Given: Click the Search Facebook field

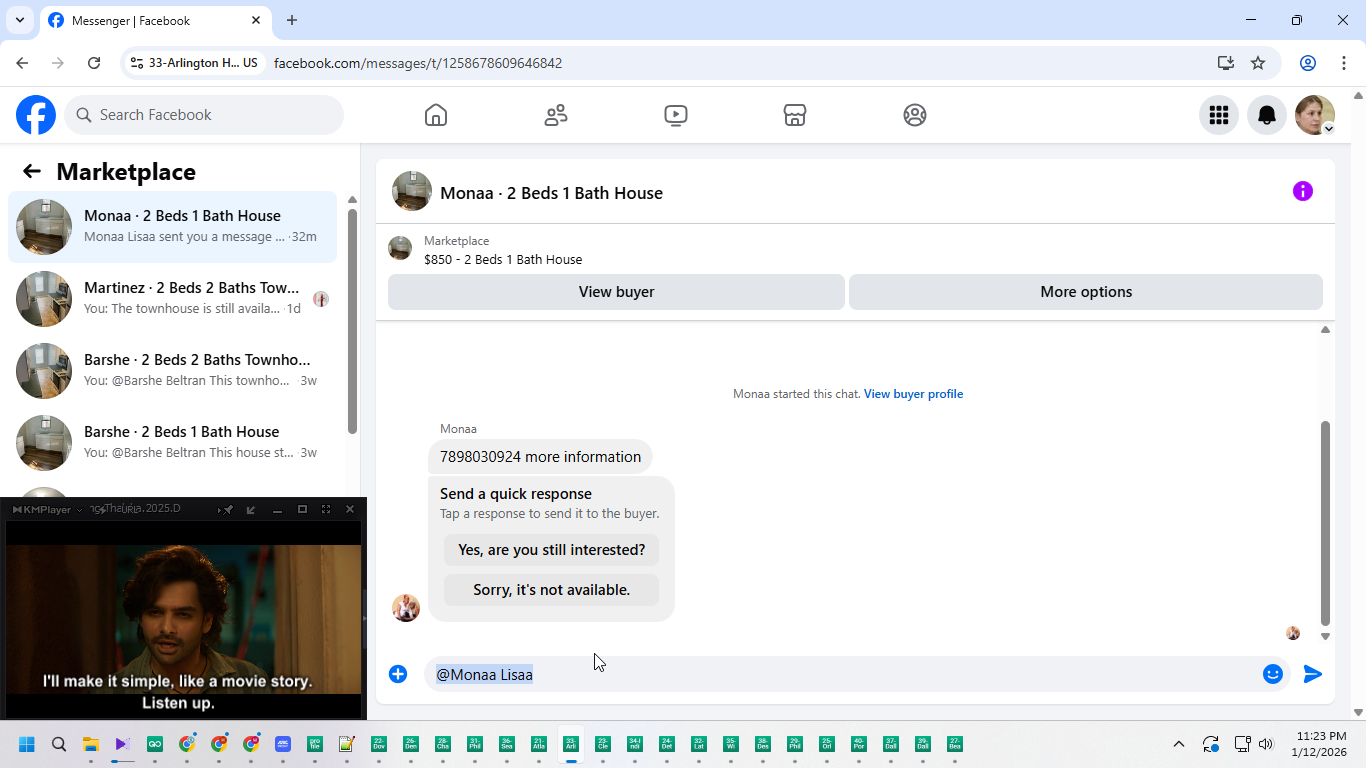Looking at the screenshot, I should tap(204, 115).
